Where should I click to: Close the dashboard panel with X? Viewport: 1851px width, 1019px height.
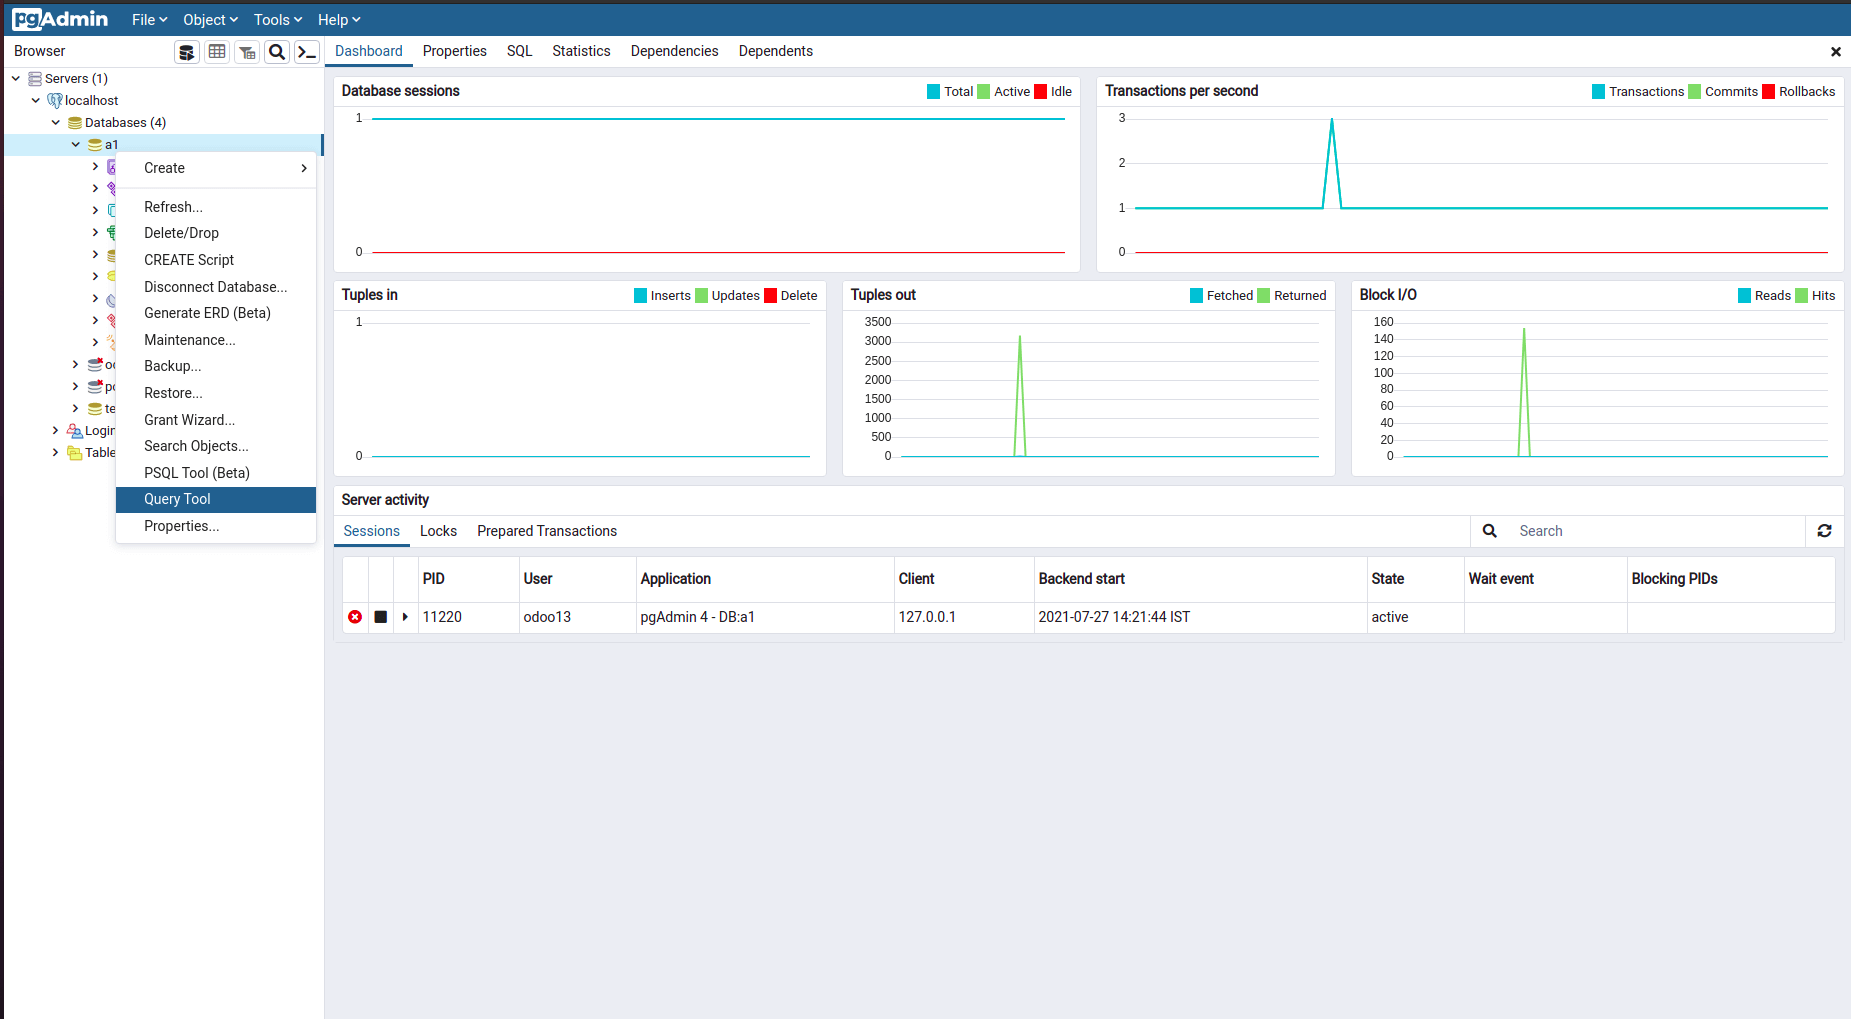coord(1836,52)
